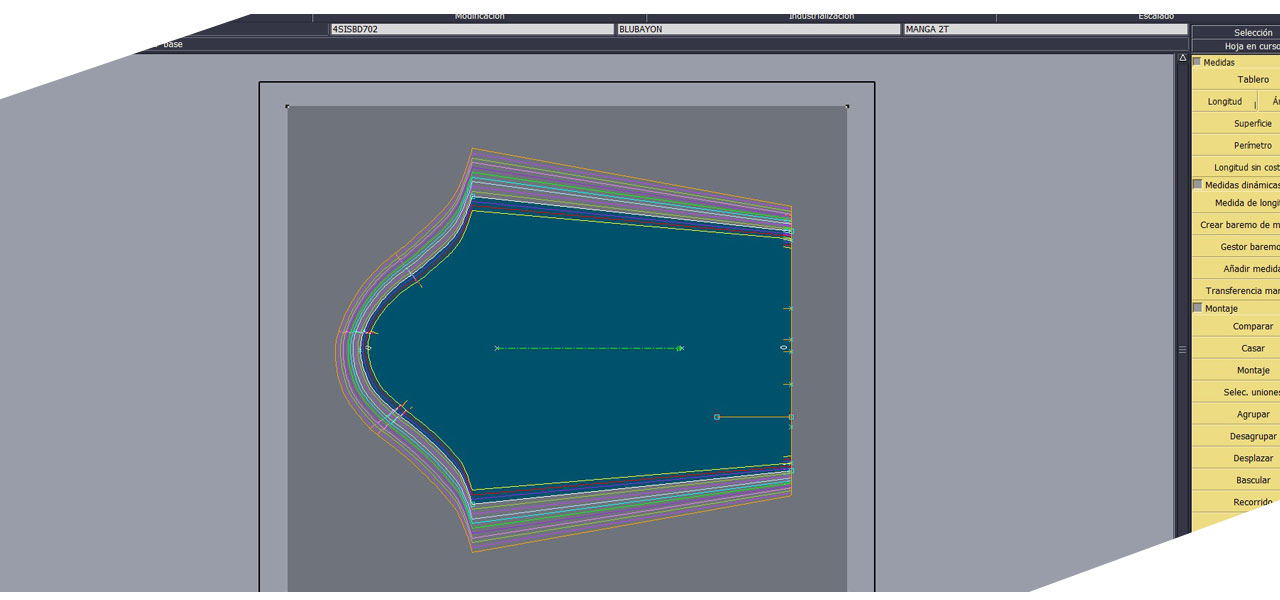Click the scroll-up arrow above the tool panel
Screen dimensions: 1280x600
coord(1182,59)
